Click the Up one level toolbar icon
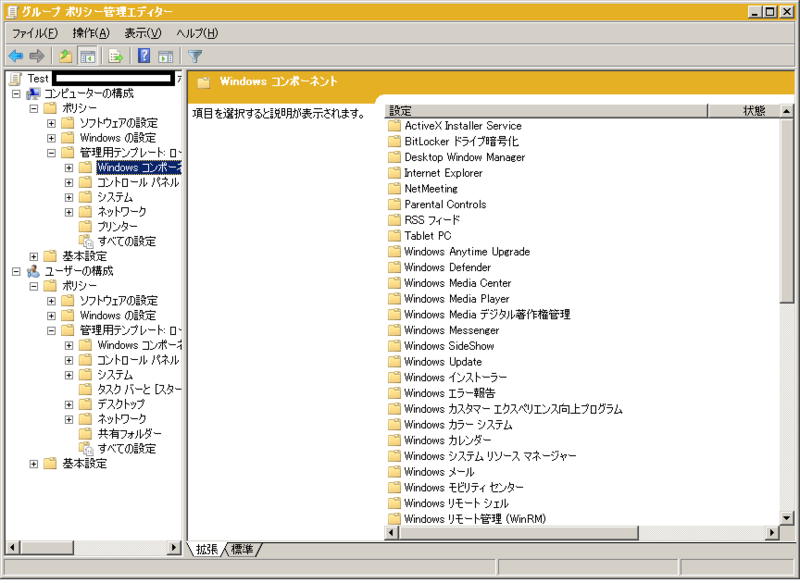The width and height of the screenshot is (800, 583). point(65,56)
